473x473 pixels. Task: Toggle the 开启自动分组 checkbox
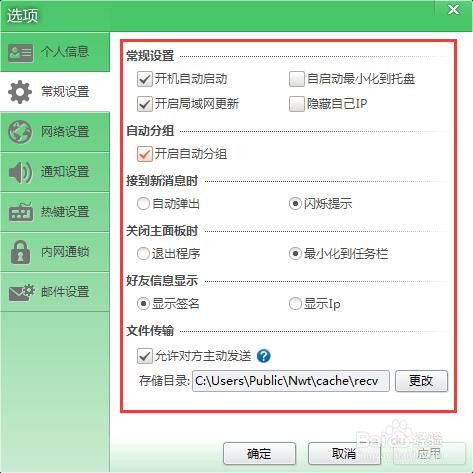point(145,154)
